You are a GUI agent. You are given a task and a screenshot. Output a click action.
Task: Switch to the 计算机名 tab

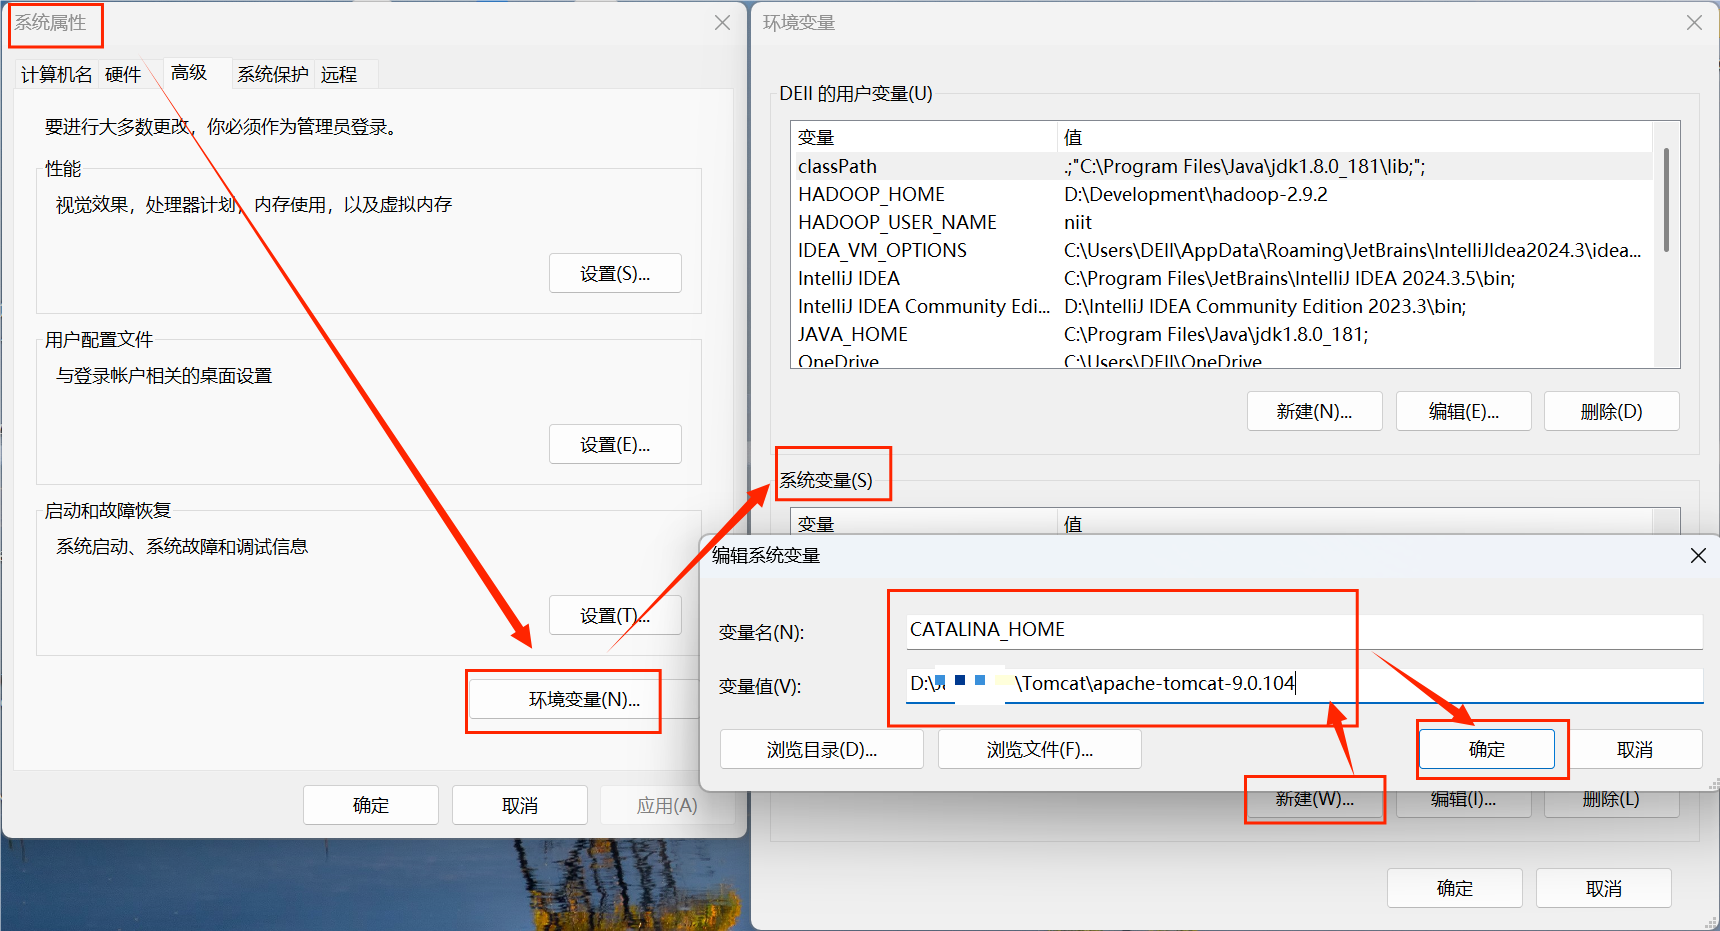[x=56, y=74]
